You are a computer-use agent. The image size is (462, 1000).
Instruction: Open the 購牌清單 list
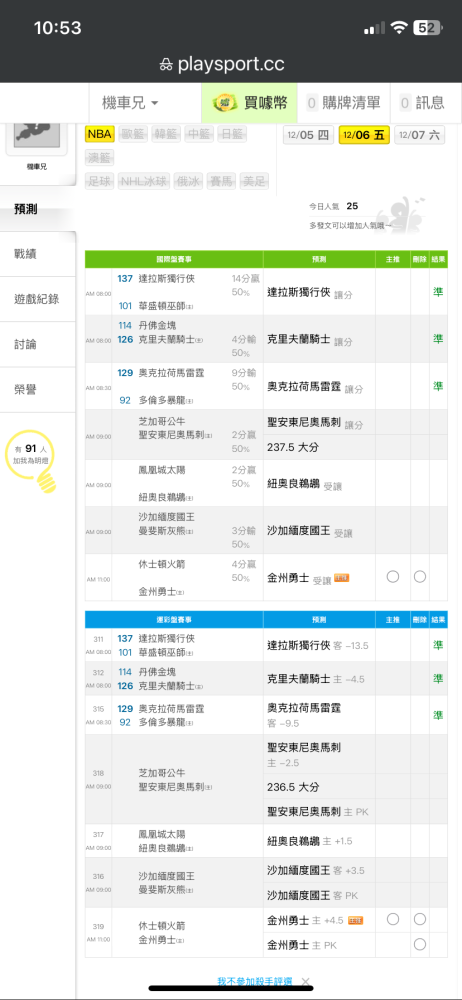click(x=345, y=103)
